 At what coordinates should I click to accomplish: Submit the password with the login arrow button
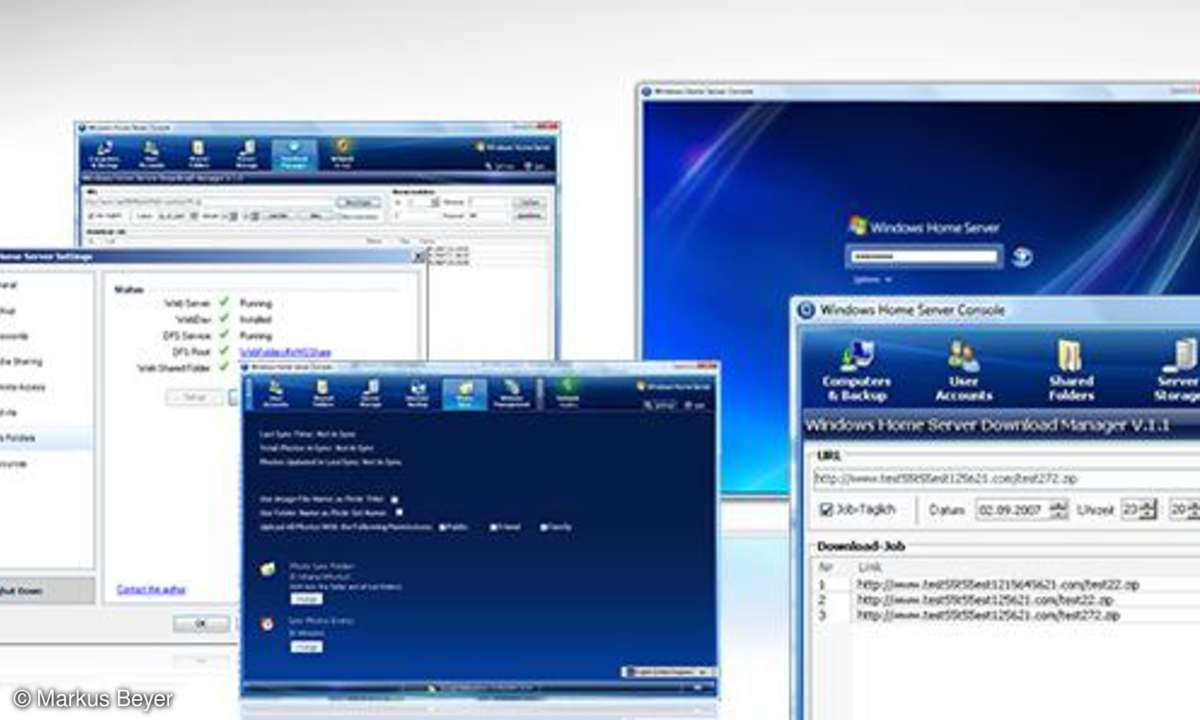1021,257
